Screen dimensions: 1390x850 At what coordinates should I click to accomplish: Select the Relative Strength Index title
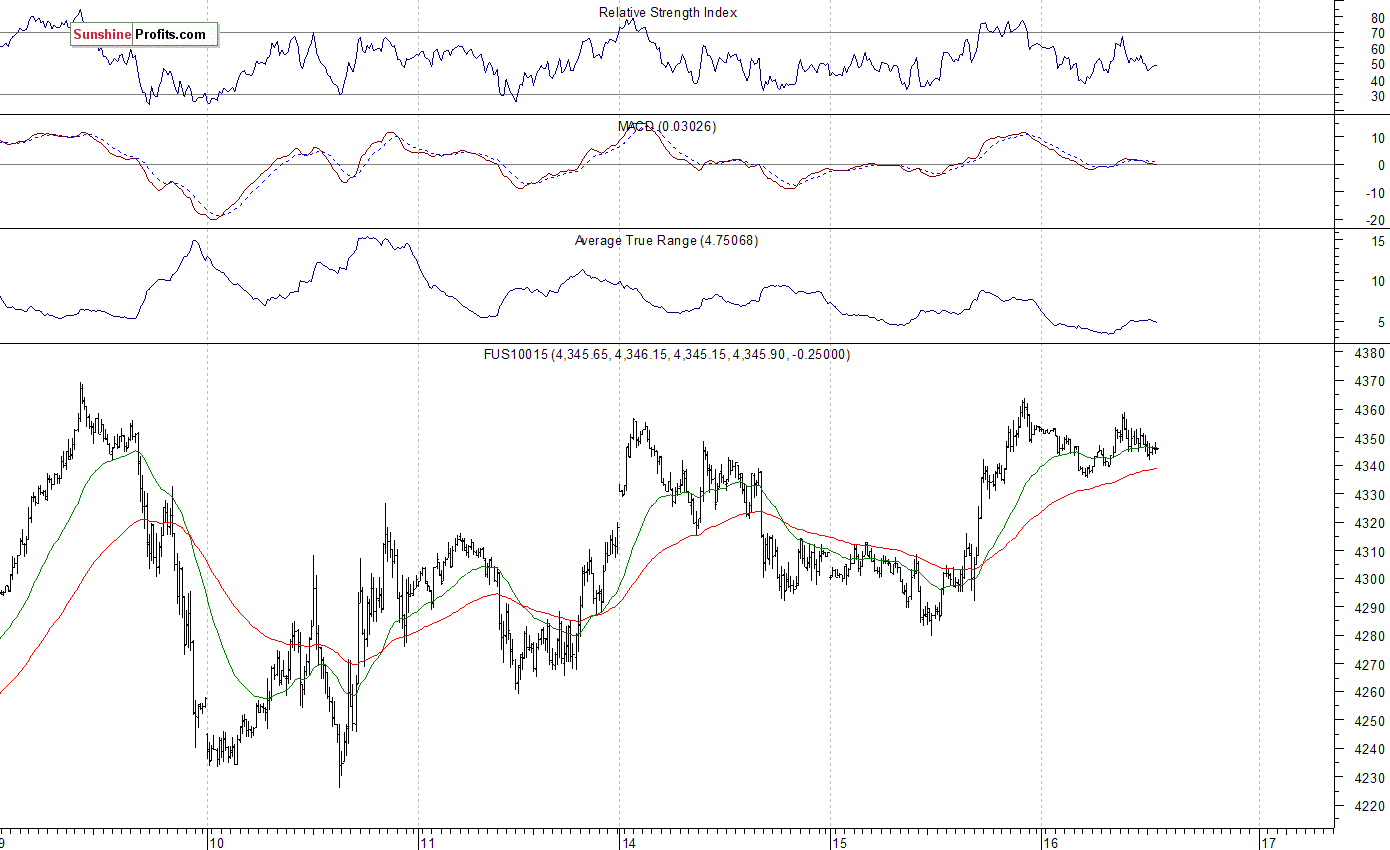tap(668, 13)
